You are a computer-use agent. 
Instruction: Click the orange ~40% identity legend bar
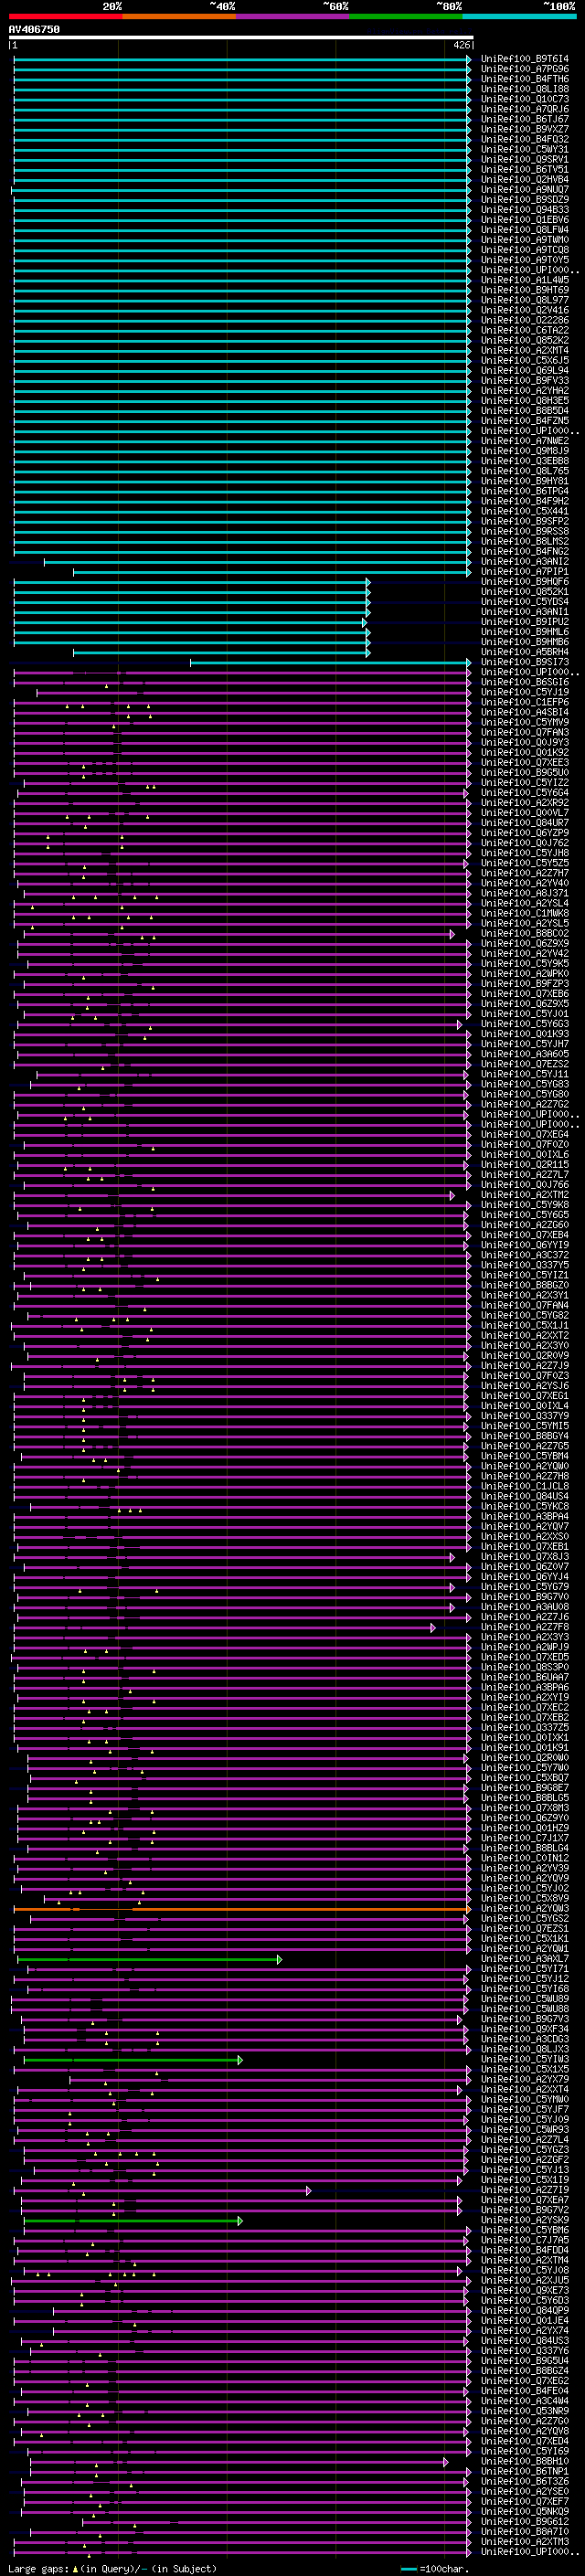click(x=179, y=16)
